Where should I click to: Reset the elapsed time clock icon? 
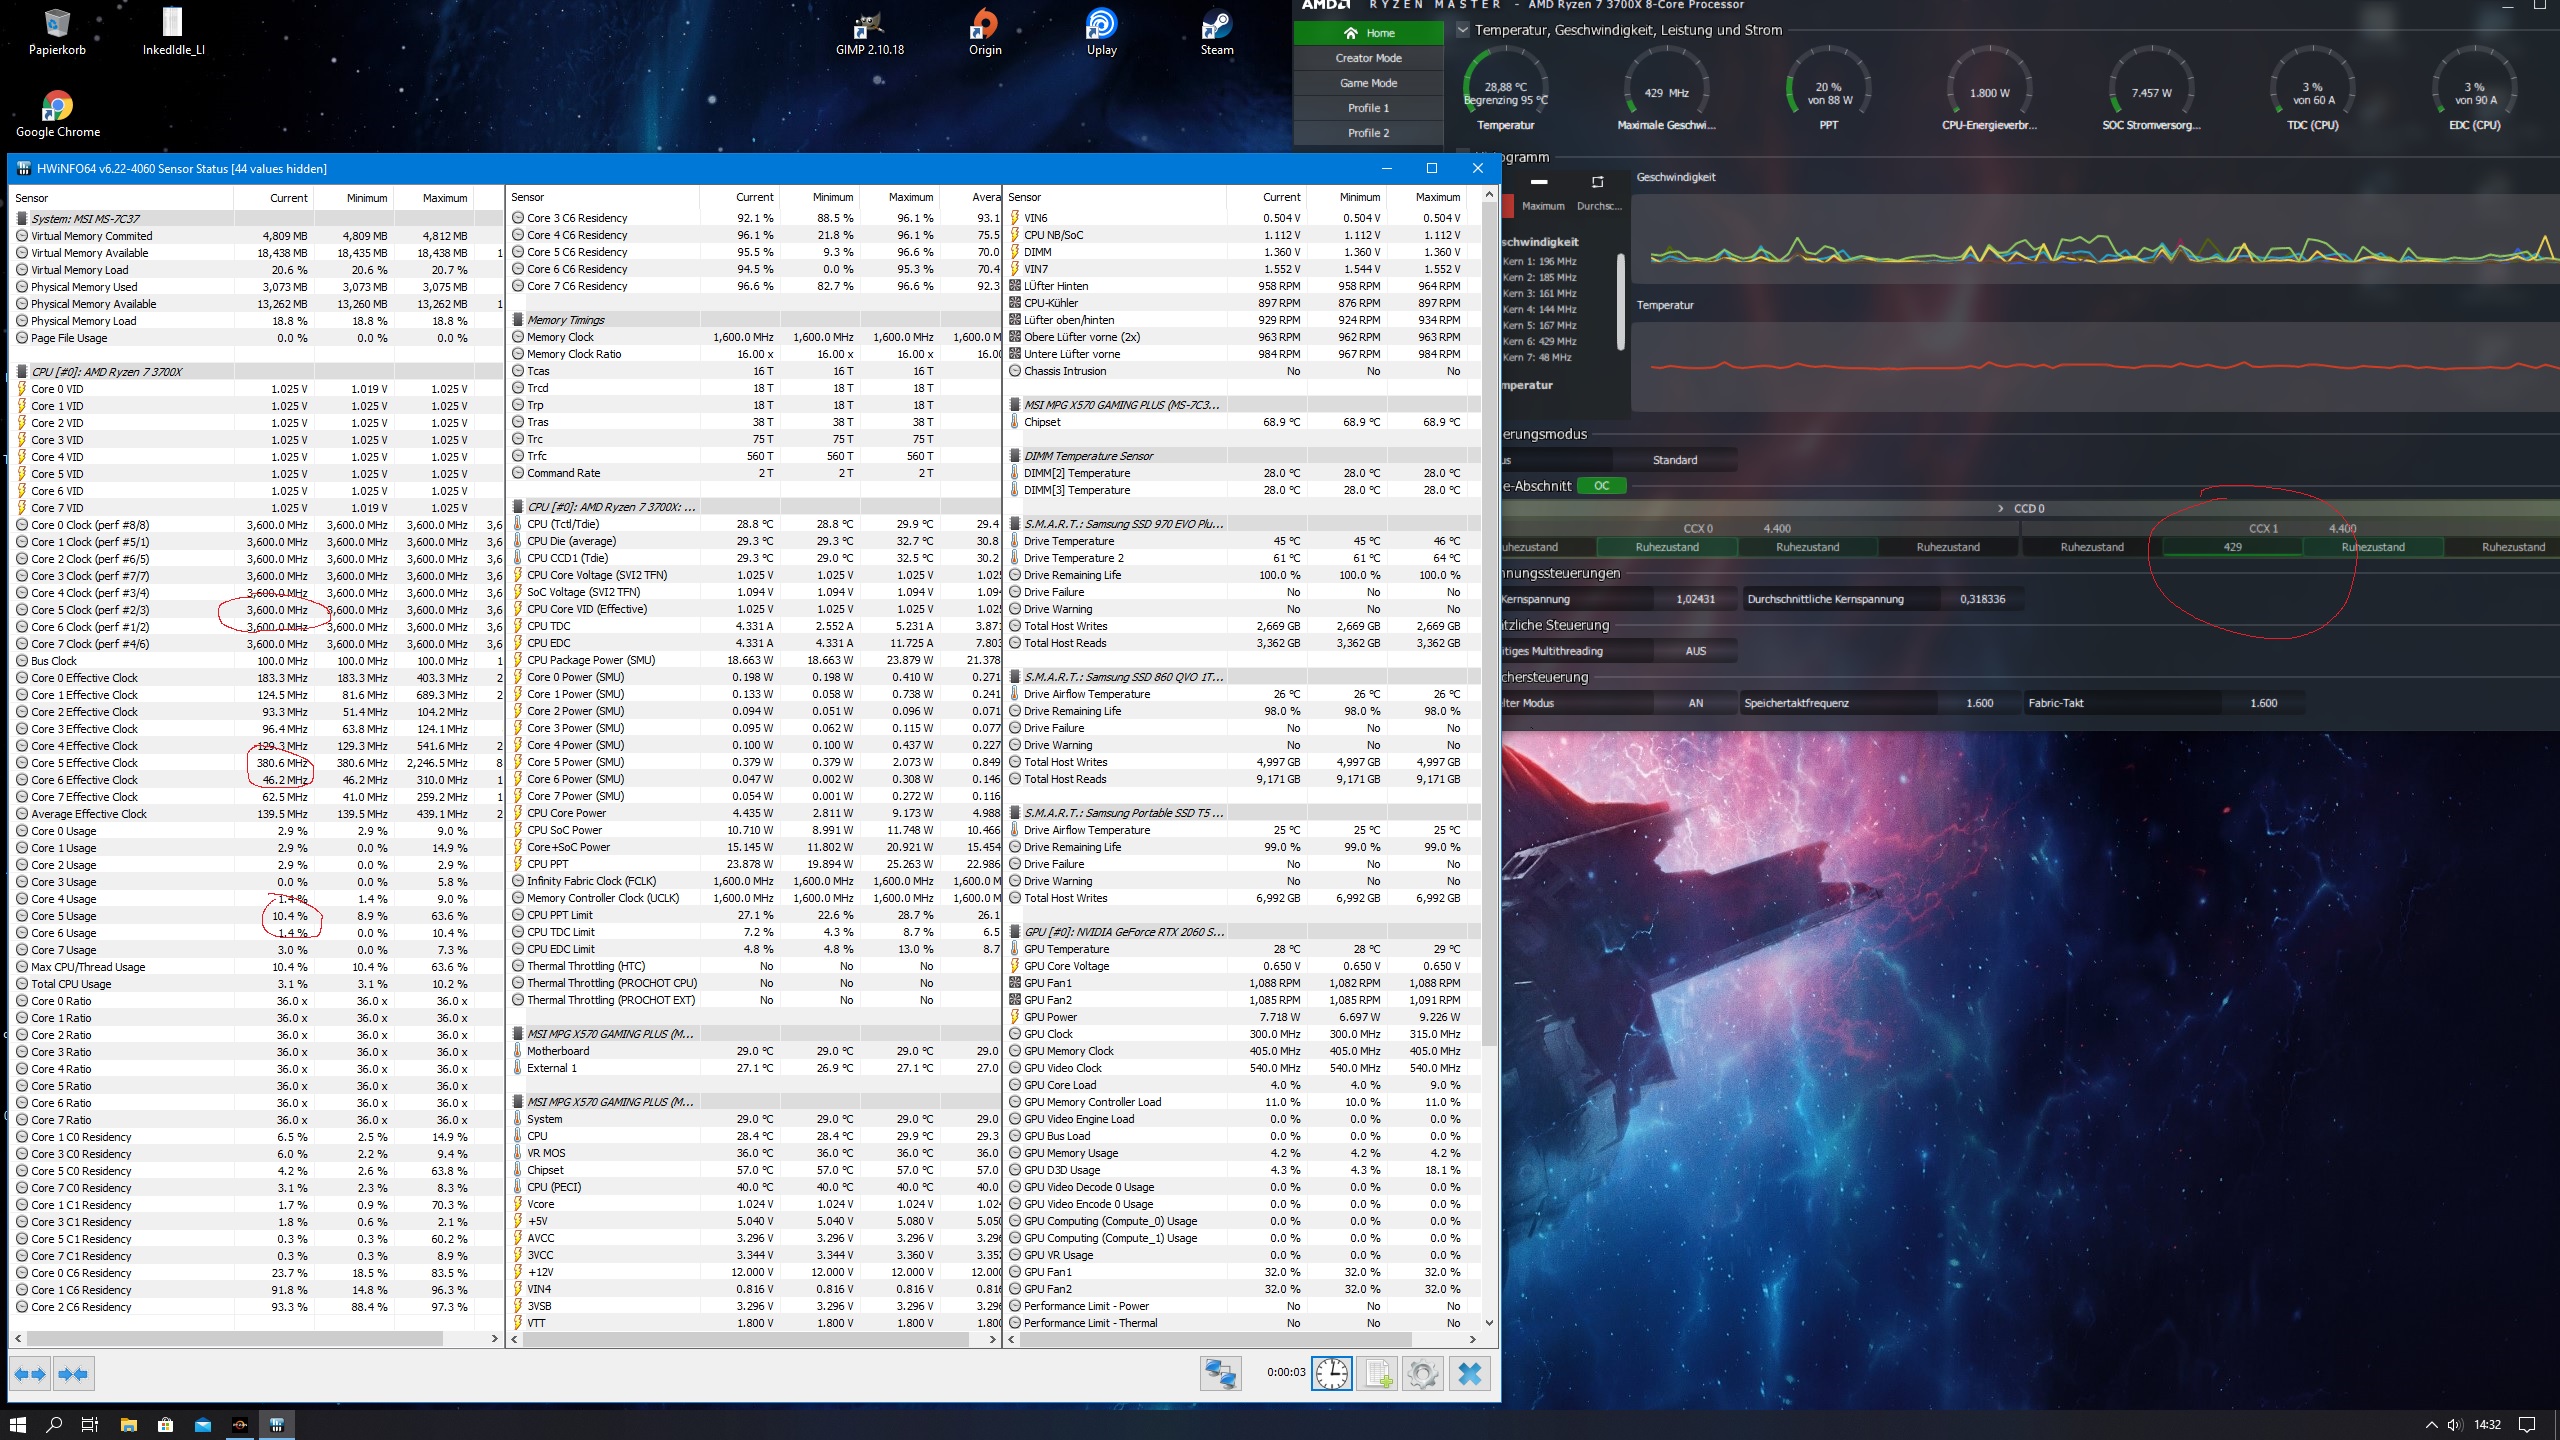click(1331, 1374)
